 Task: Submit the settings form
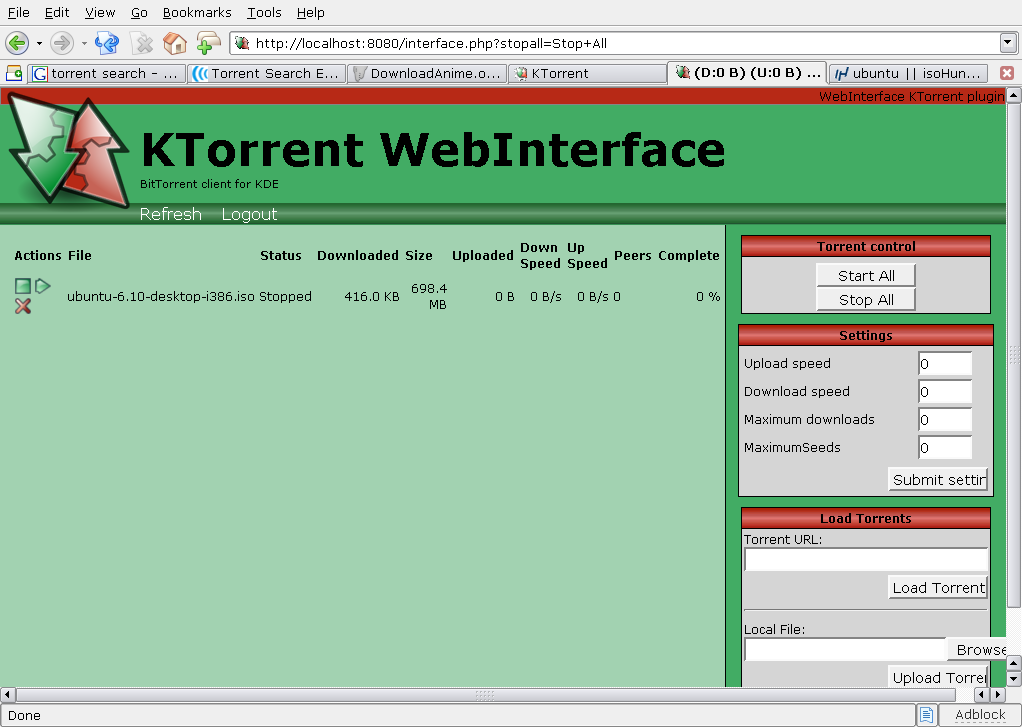click(938, 479)
